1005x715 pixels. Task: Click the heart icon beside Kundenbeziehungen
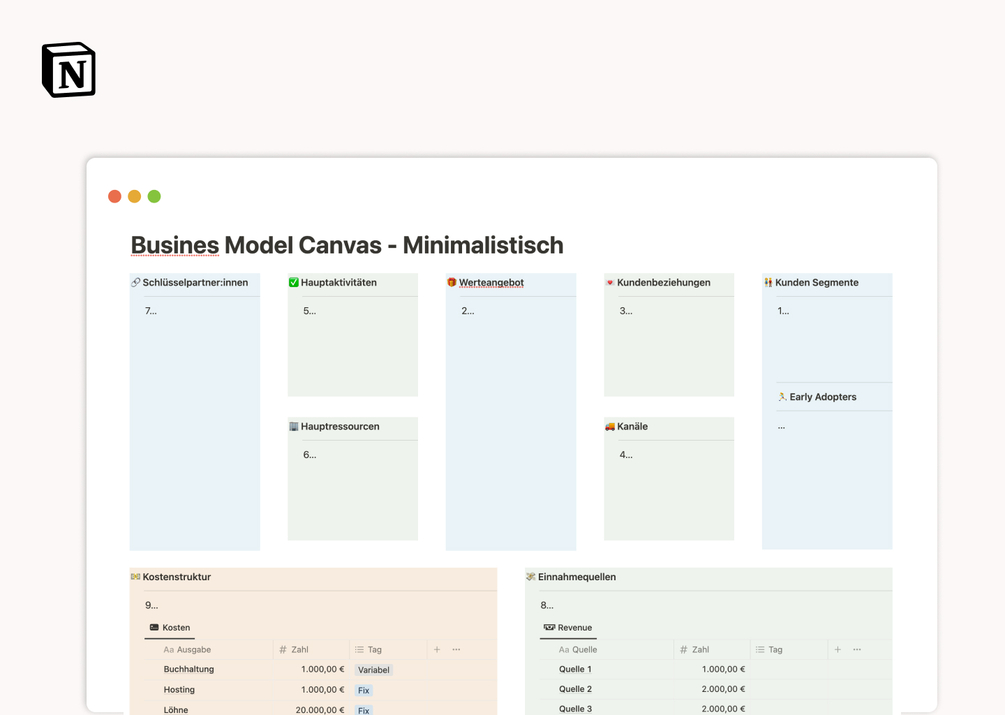click(x=610, y=283)
